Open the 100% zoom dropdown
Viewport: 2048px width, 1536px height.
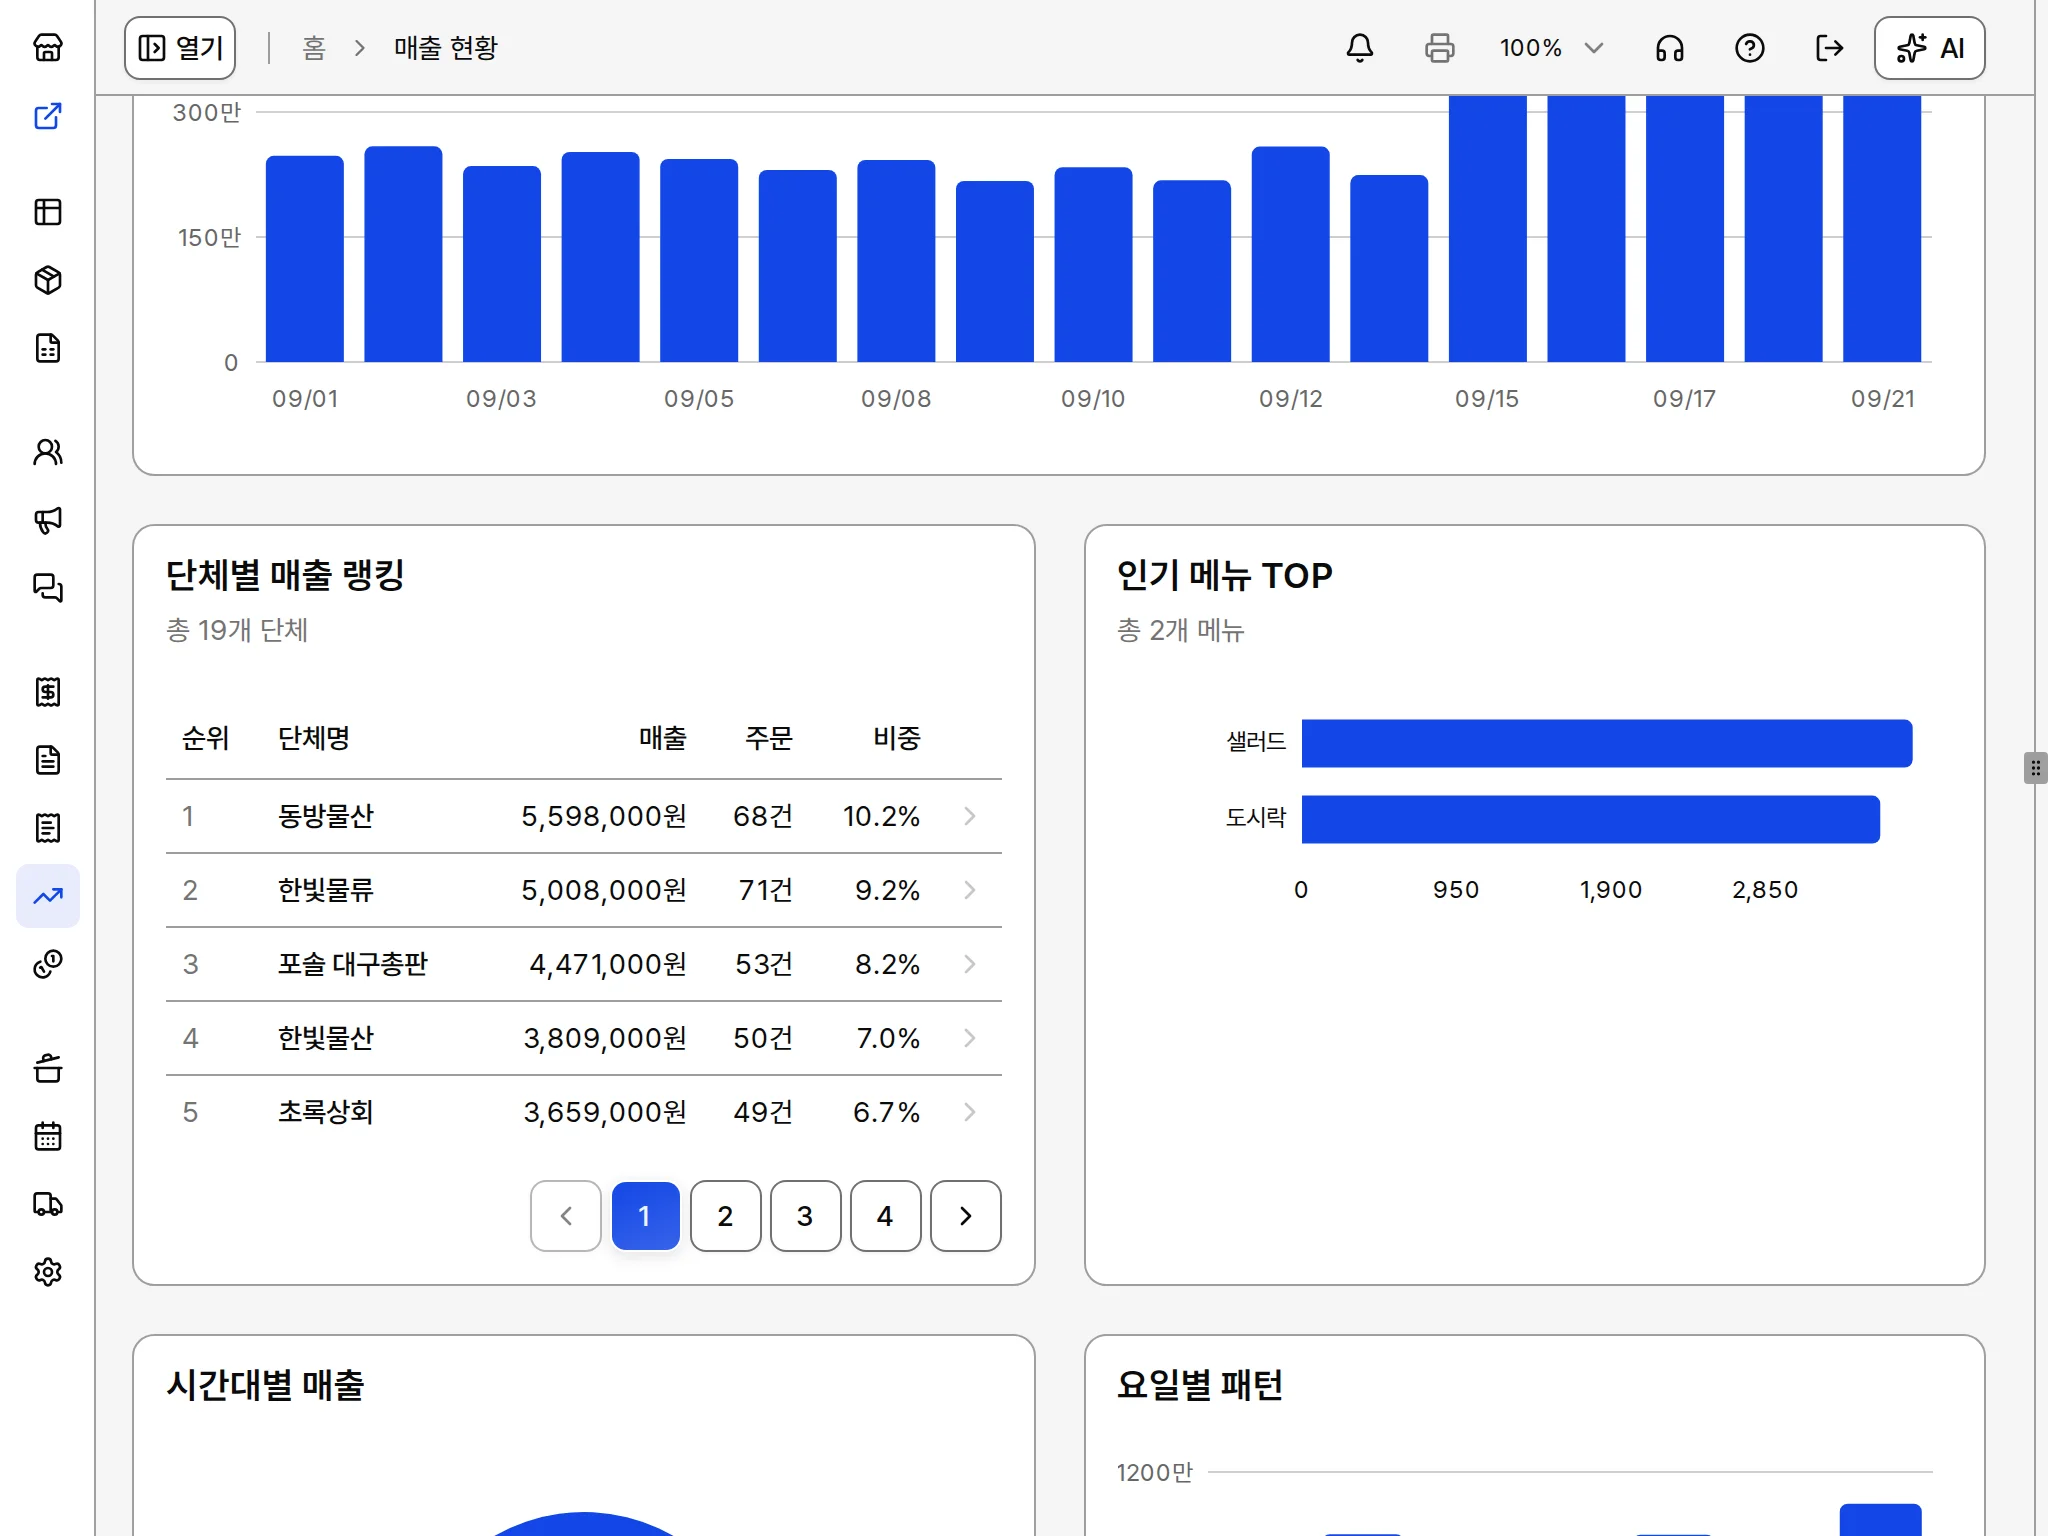1552,48
